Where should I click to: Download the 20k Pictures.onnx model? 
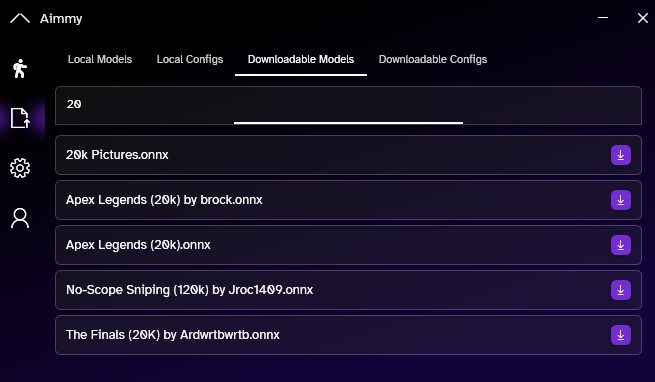(x=621, y=155)
